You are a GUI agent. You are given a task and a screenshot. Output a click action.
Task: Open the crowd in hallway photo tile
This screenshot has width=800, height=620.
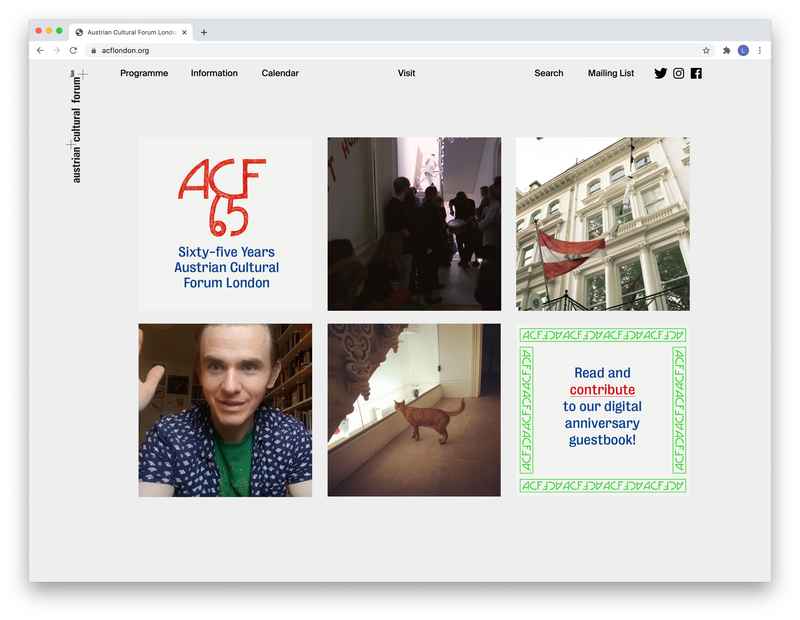(414, 224)
